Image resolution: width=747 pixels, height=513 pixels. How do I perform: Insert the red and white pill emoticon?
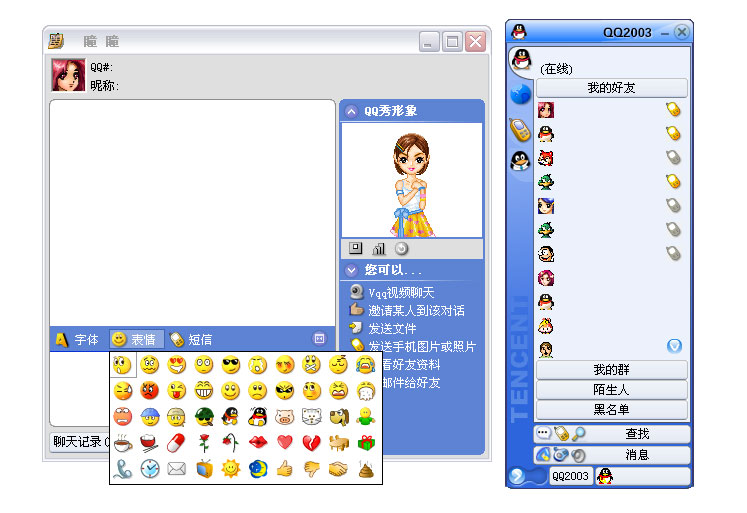pos(177,443)
